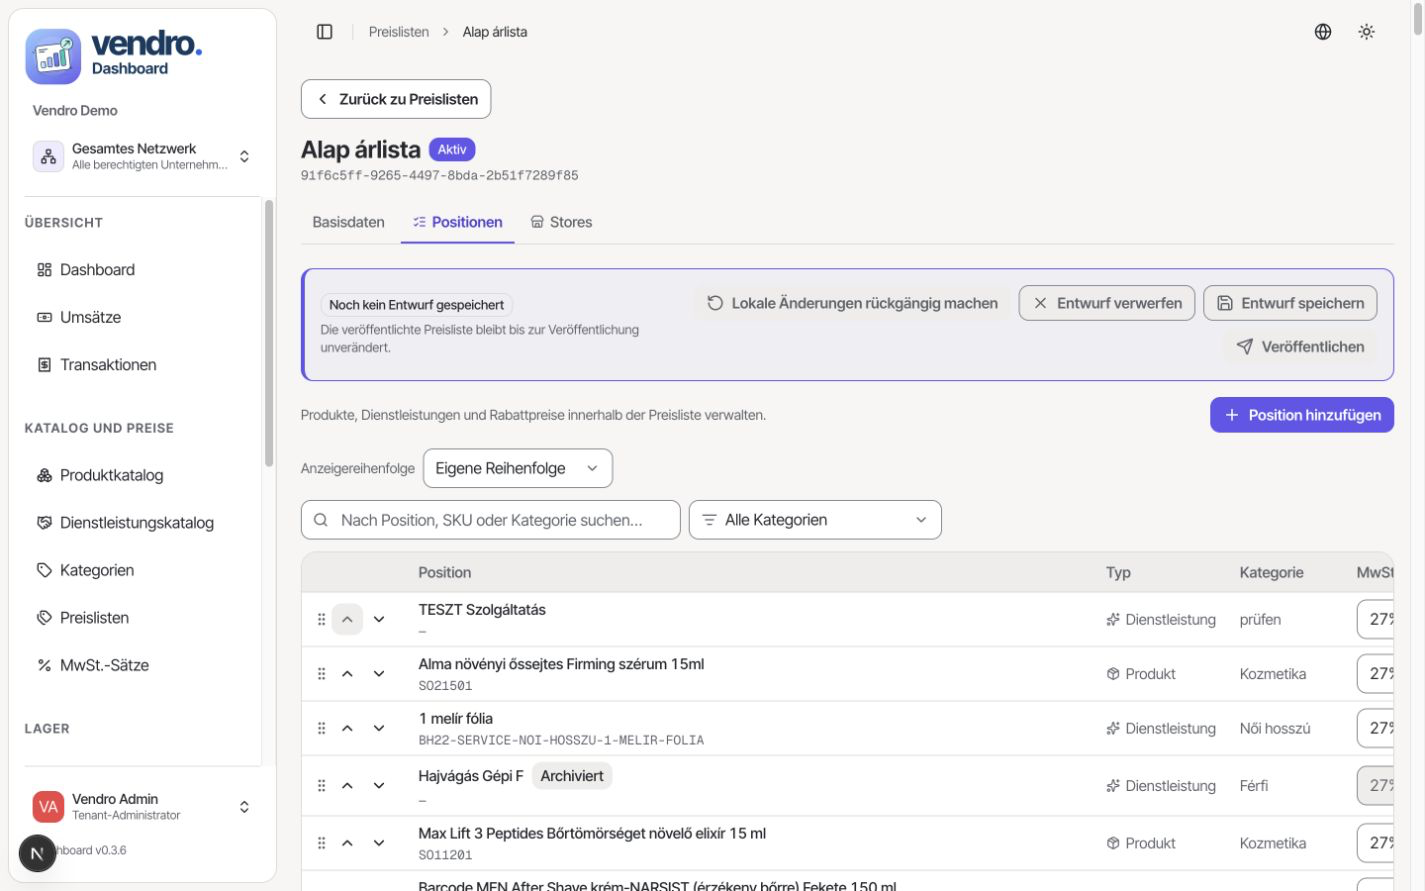
Task: Open Produktkatalog in the sidebar
Action: click(142, 475)
